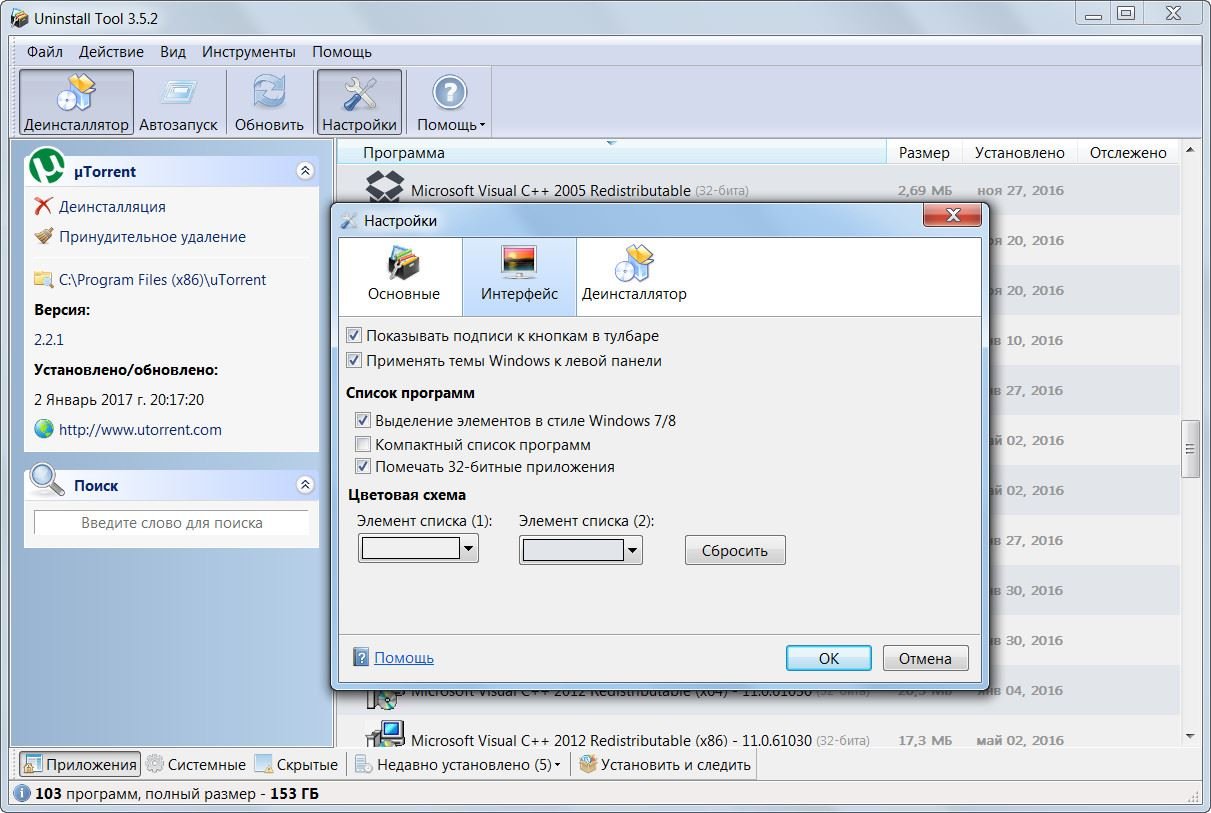Open the http://www.utorrent.com link
The image size is (1211, 813).
coord(140,429)
